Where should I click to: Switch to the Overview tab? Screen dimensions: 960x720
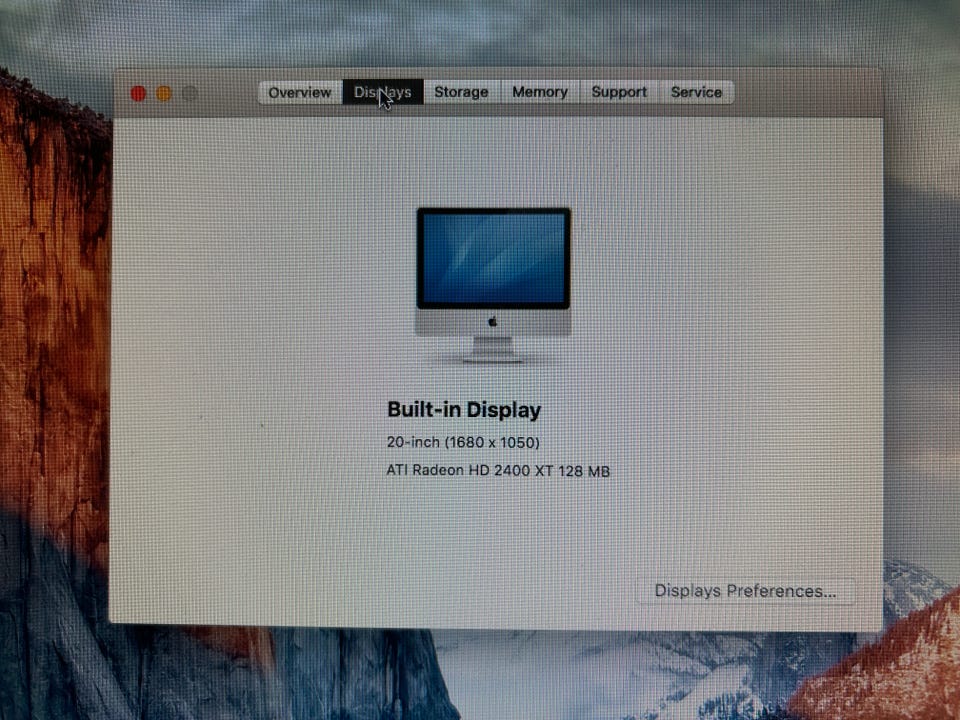299,92
